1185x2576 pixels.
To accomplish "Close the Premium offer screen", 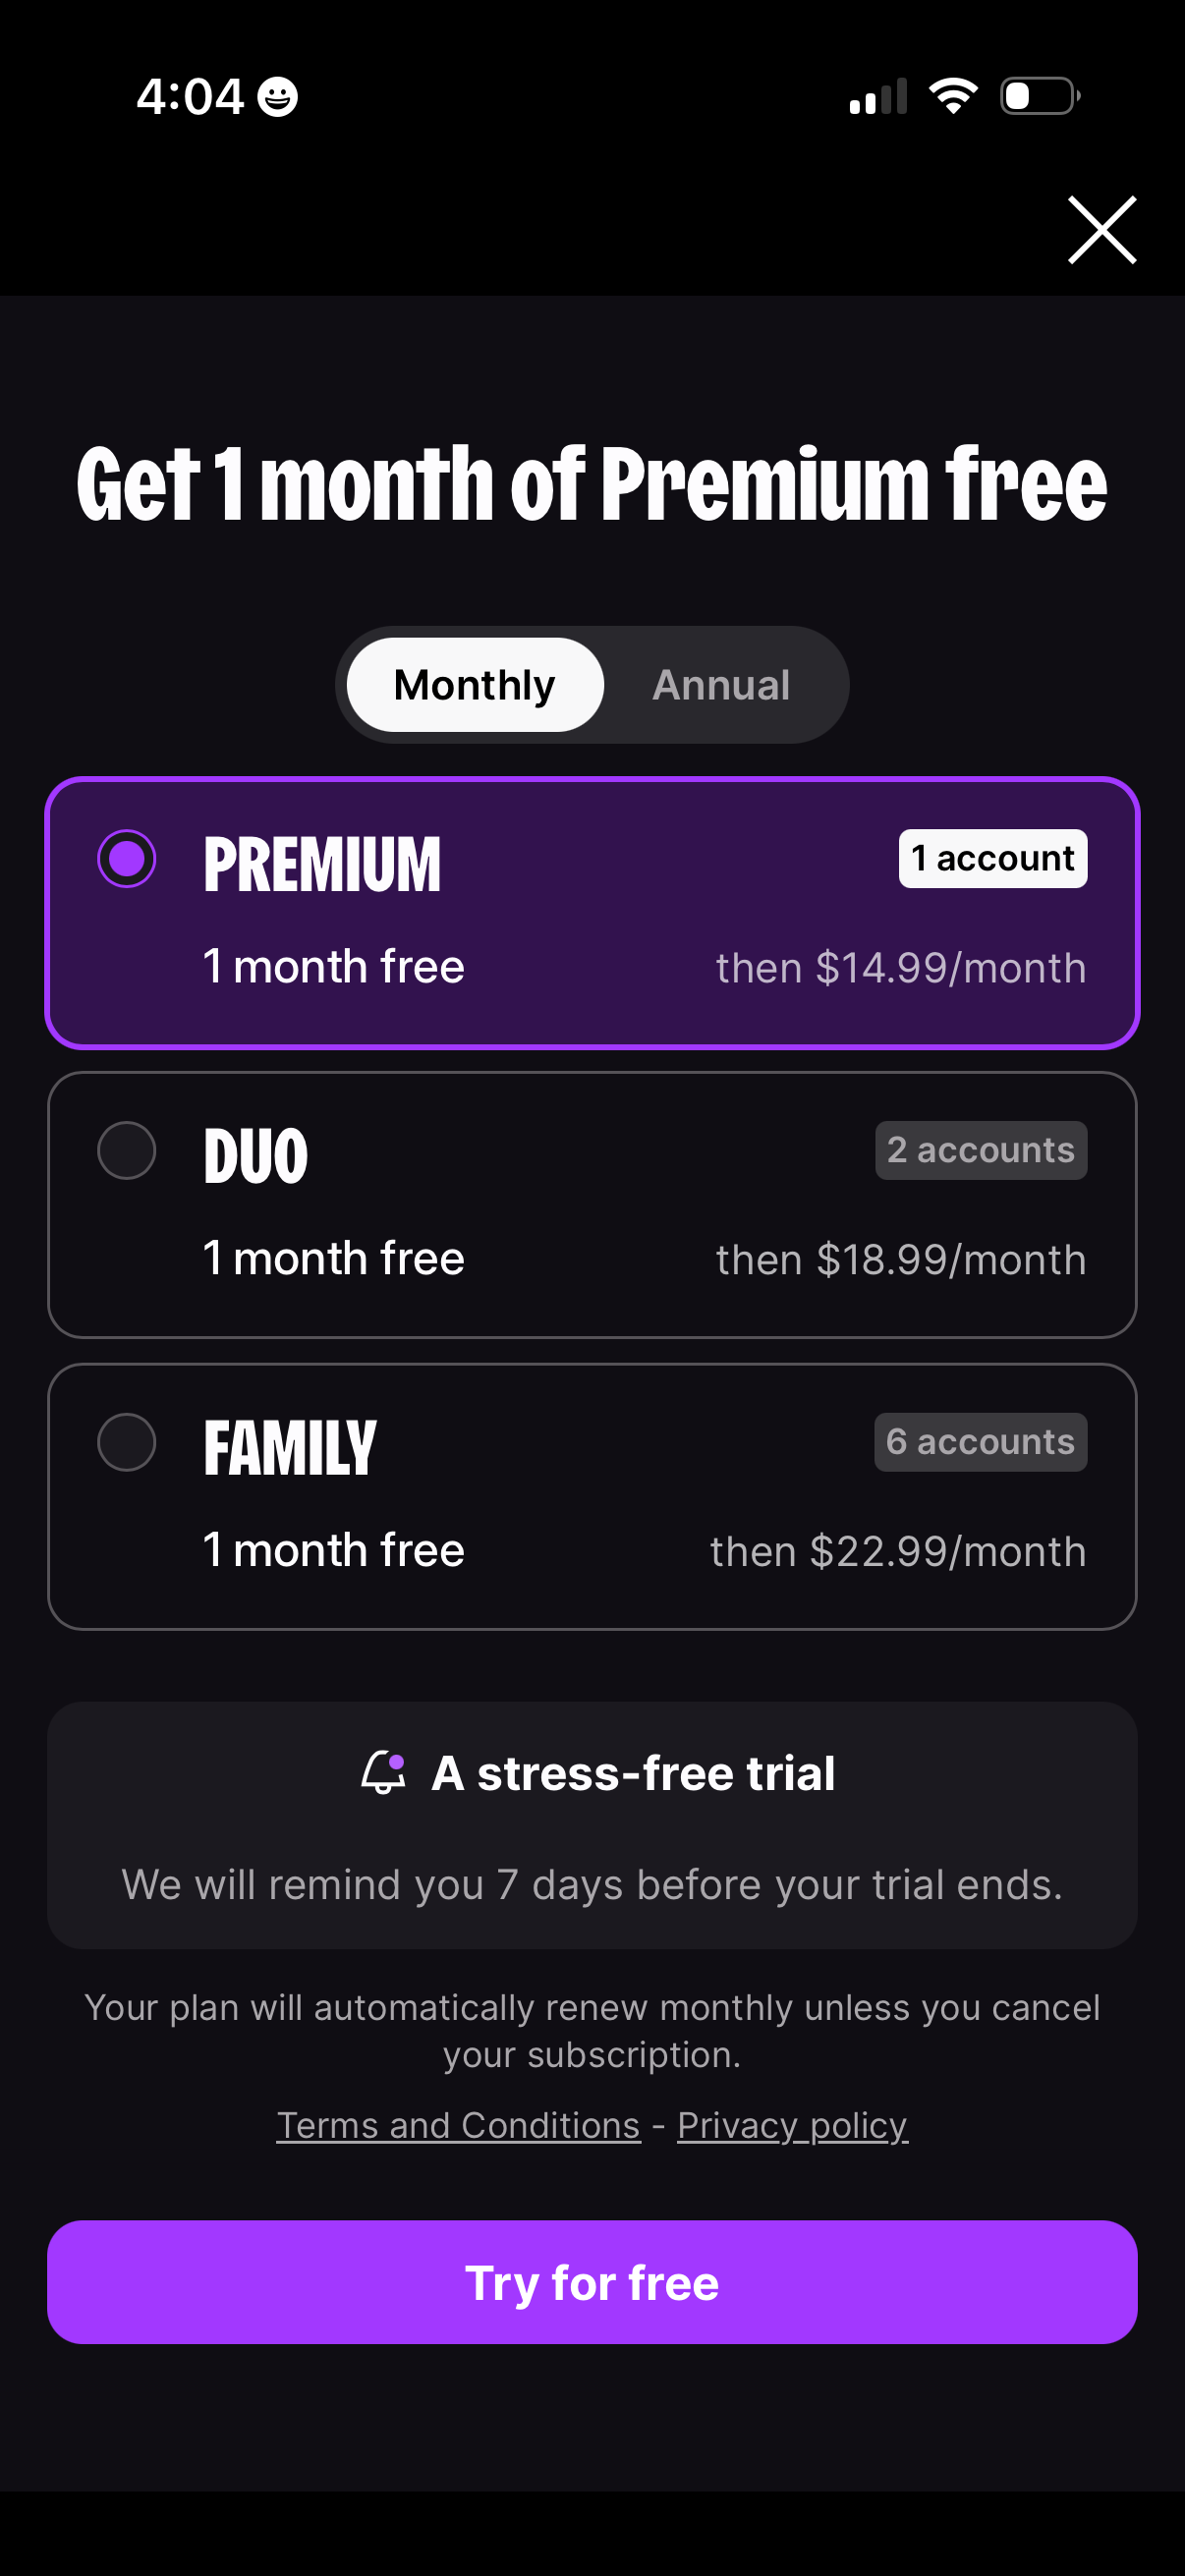I will pos(1101,230).
